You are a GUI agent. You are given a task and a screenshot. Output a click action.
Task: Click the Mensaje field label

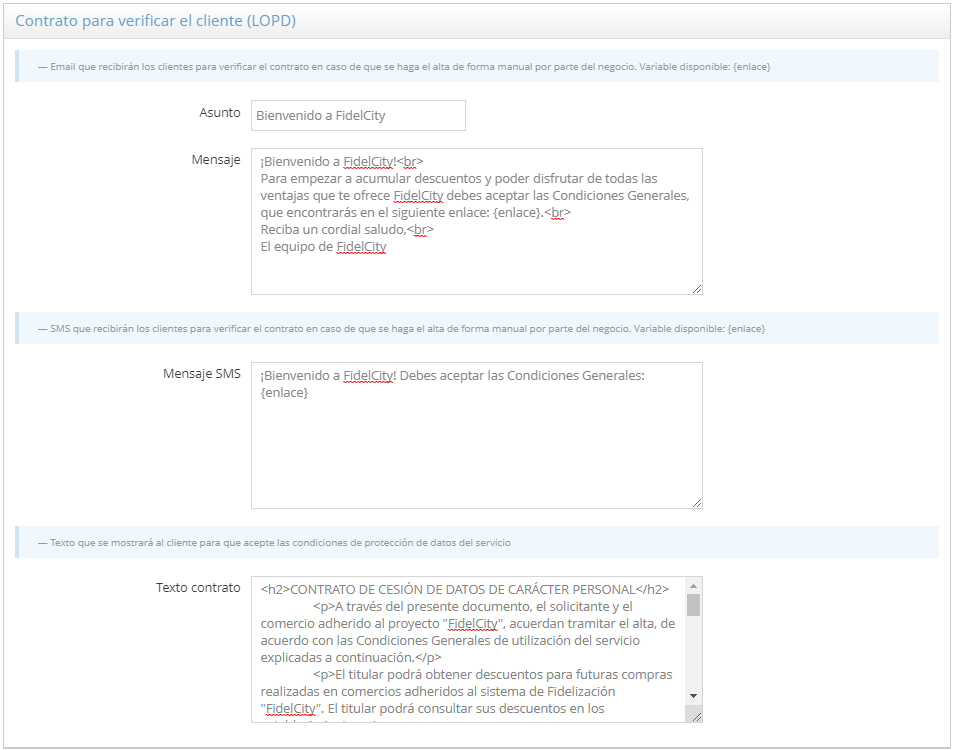[216, 160]
